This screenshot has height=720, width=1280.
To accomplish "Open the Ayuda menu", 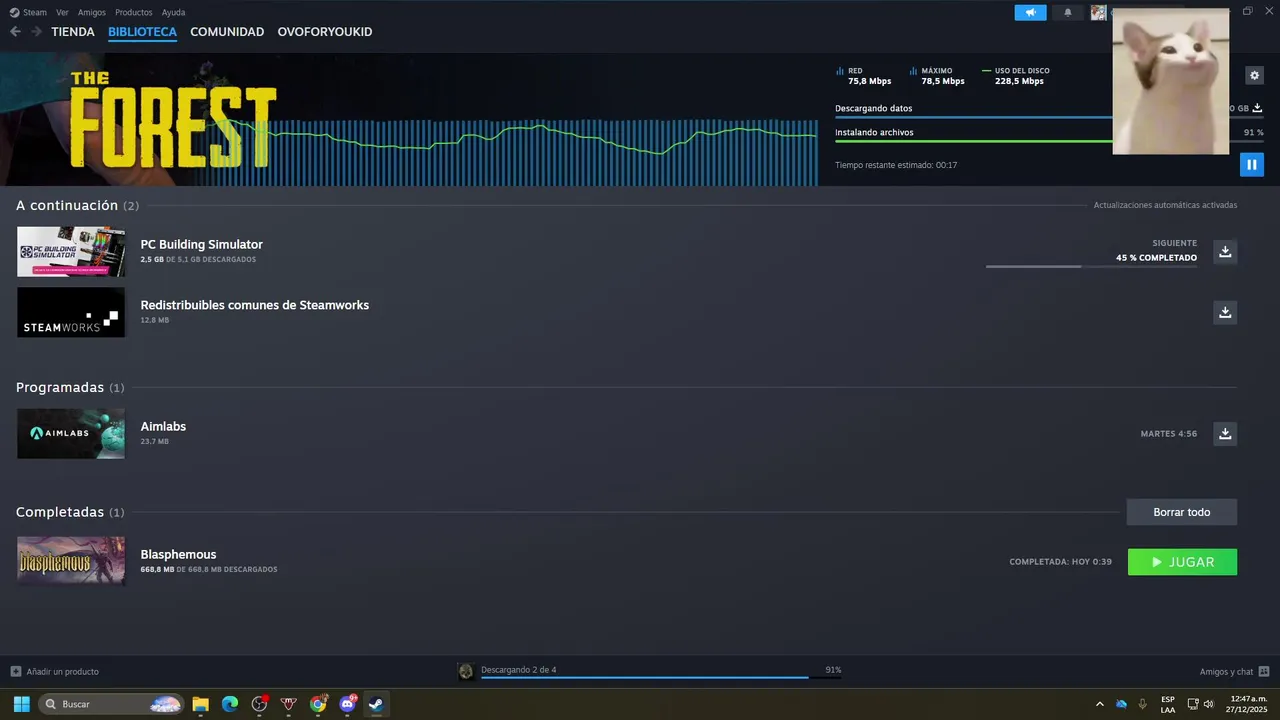I will point(173,12).
